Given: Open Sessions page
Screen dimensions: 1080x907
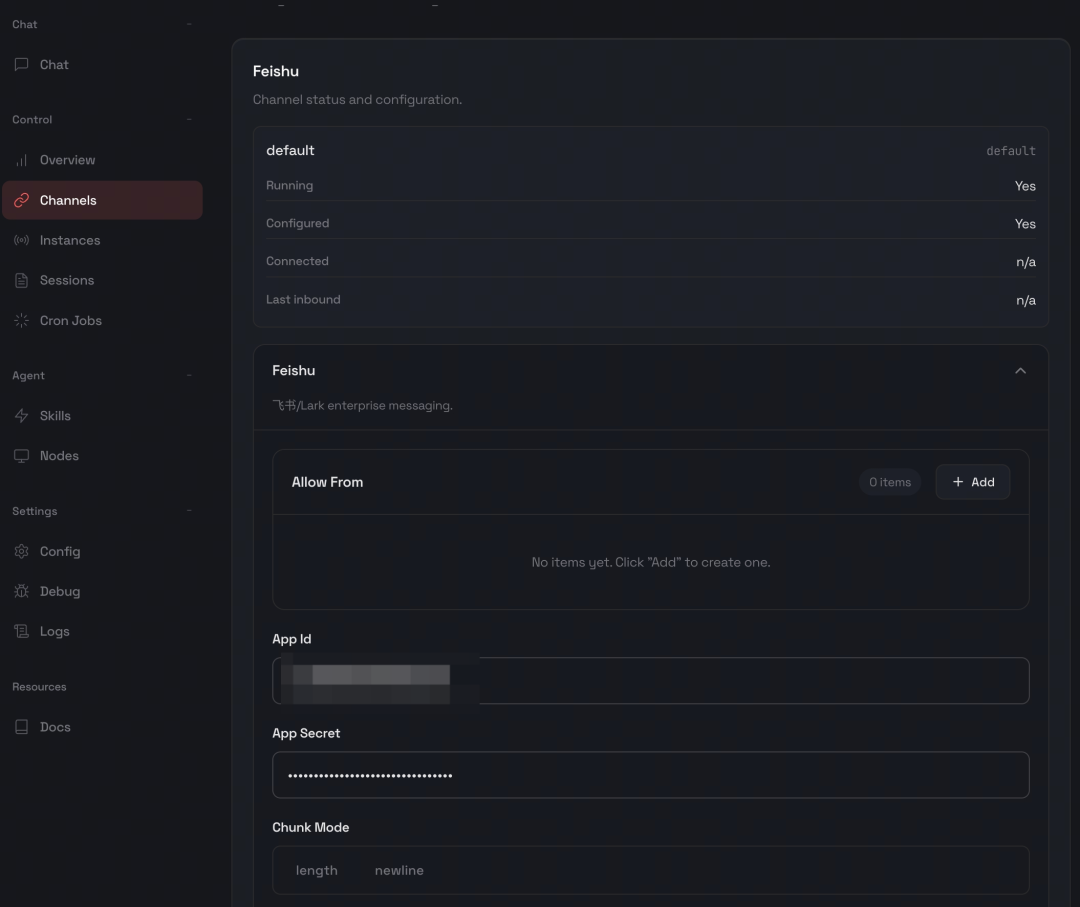Looking at the screenshot, I should [102, 280].
